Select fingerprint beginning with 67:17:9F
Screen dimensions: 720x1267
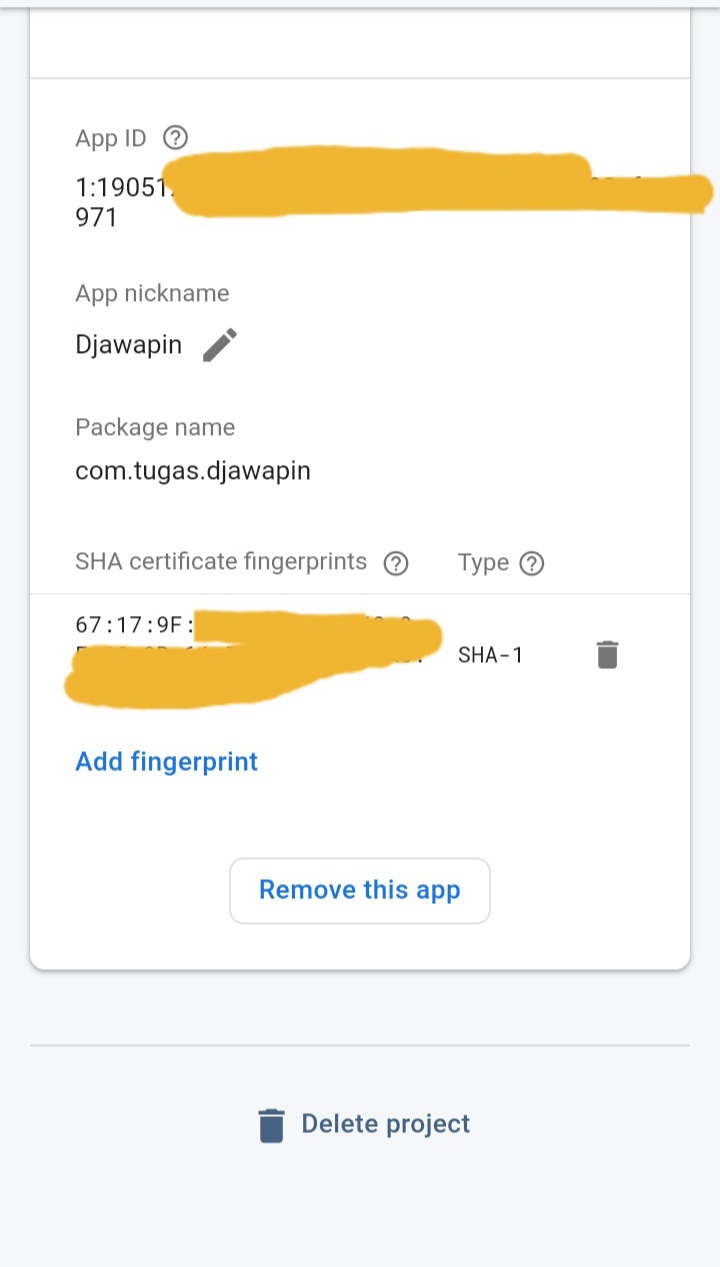[x=132, y=626]
